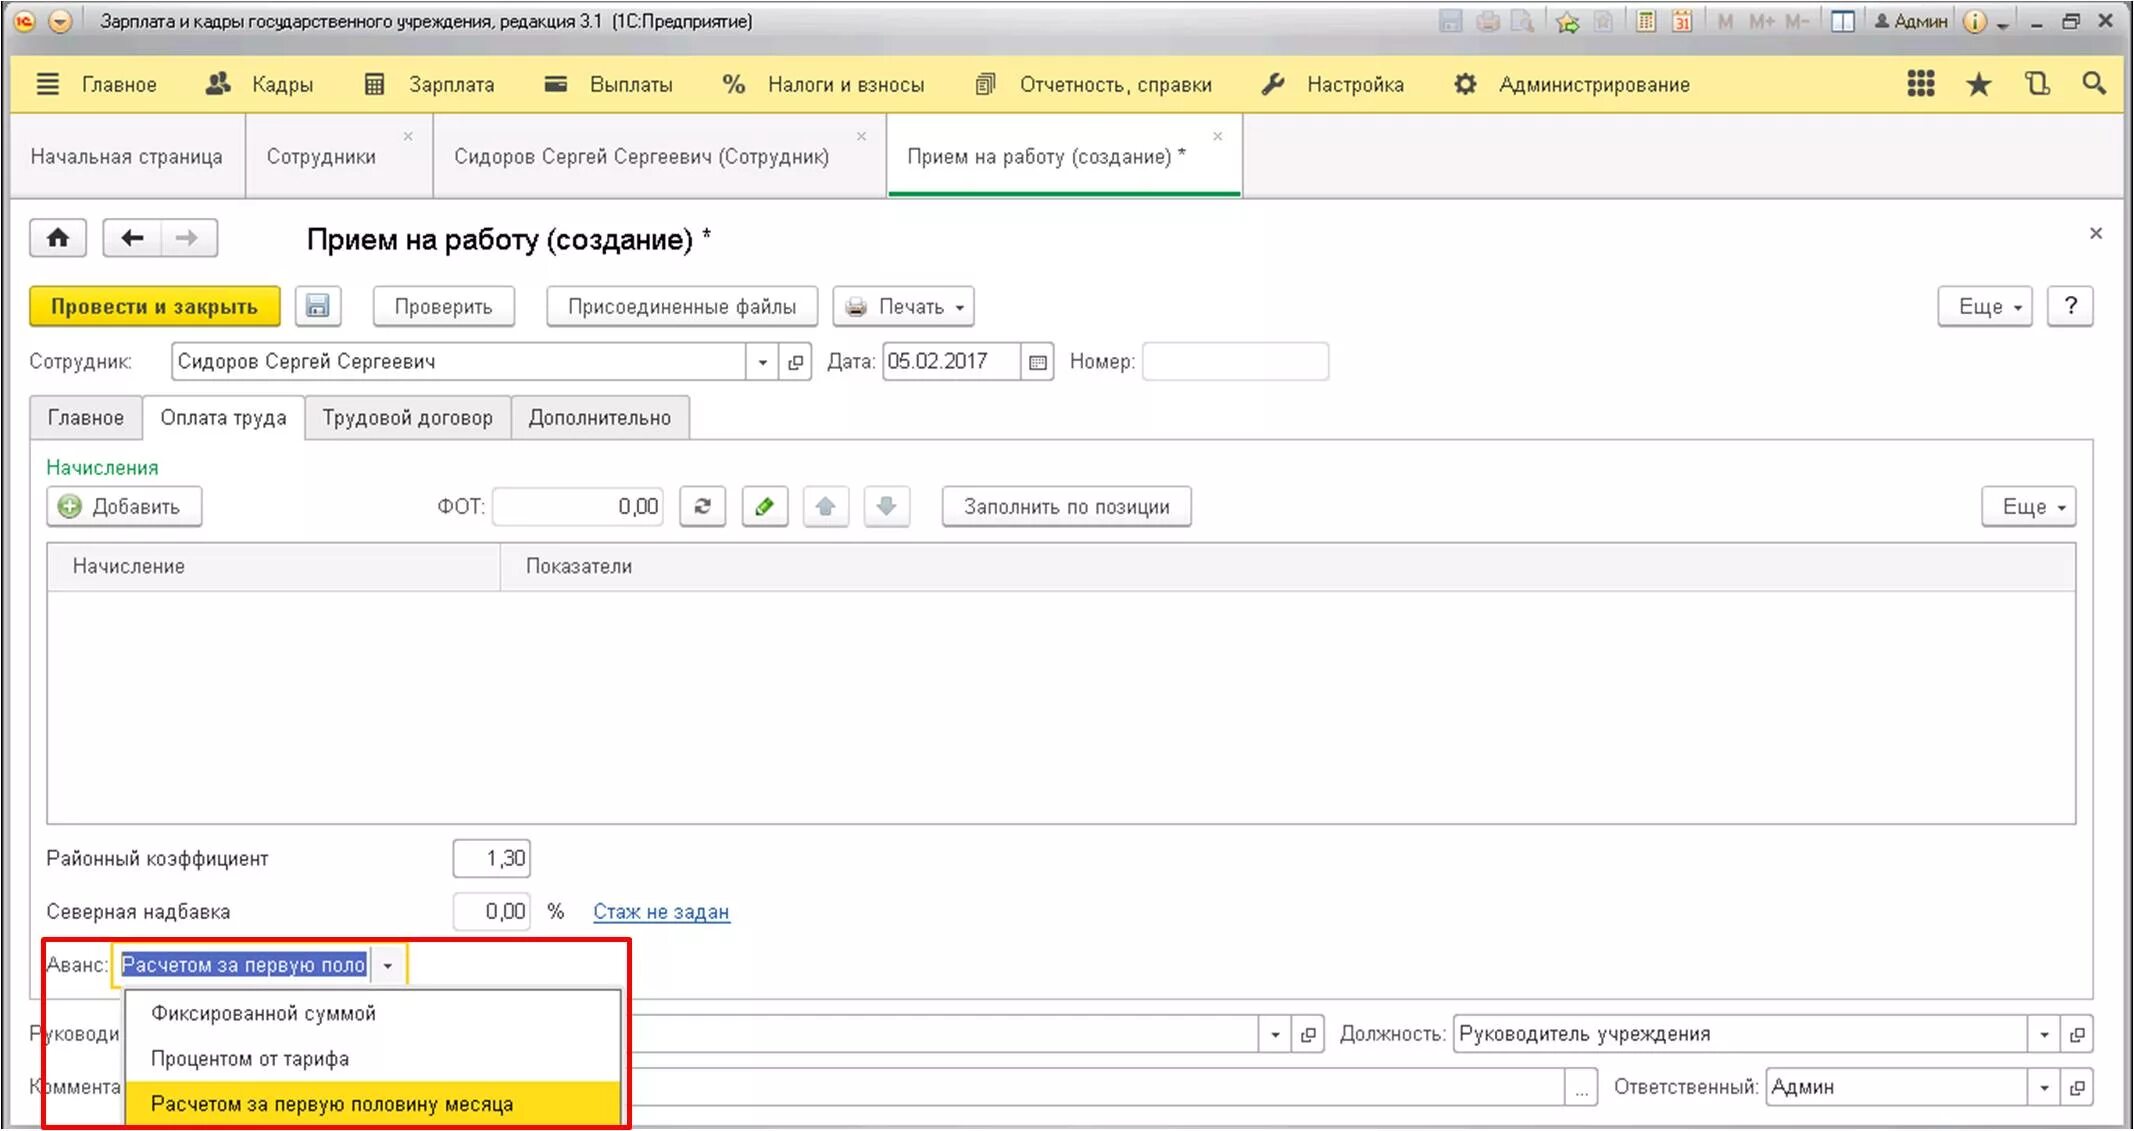Click the Районный коэффициент input field
The width and height of the screenshot is (2134, 1131).
tap(492, 858)
